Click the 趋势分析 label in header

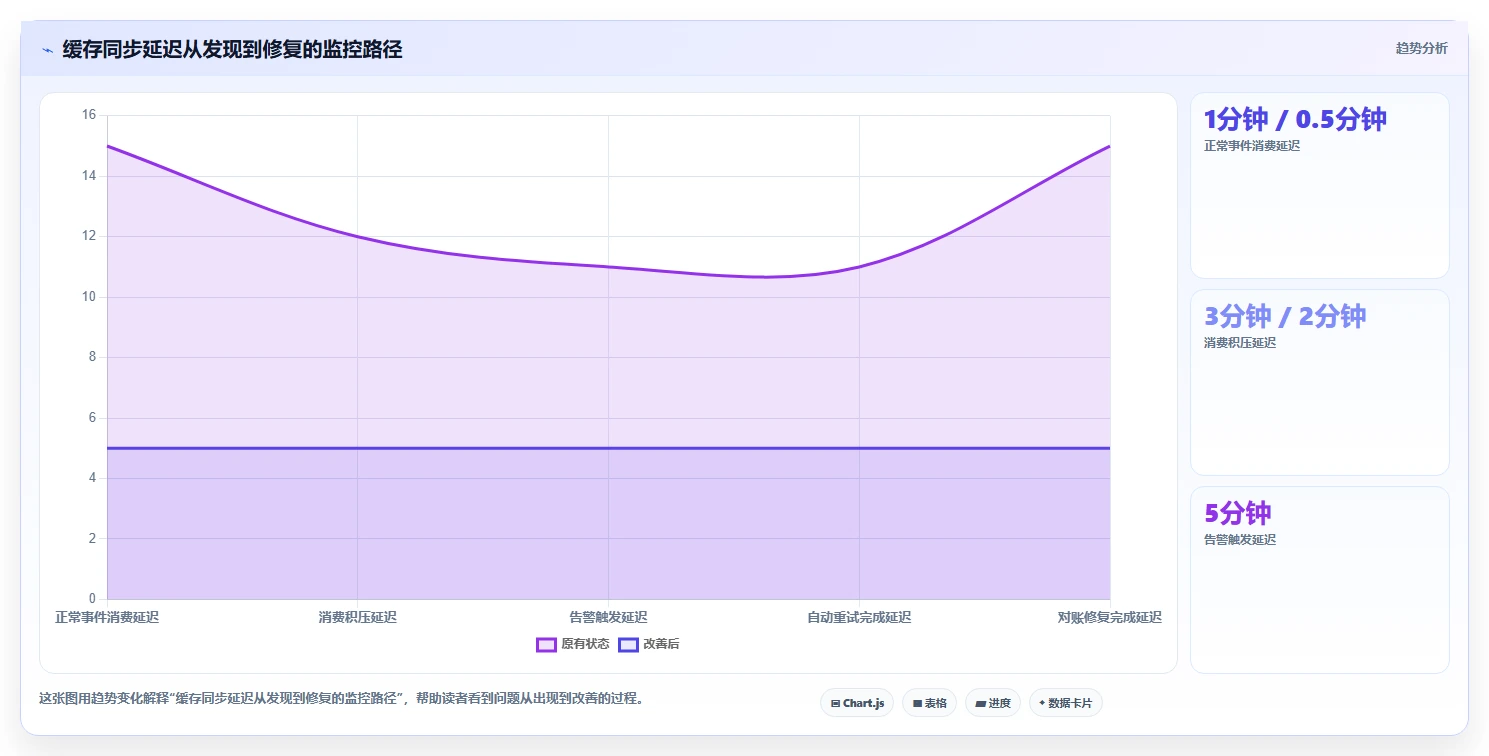pyautogui.click(x=1421, y=48)
